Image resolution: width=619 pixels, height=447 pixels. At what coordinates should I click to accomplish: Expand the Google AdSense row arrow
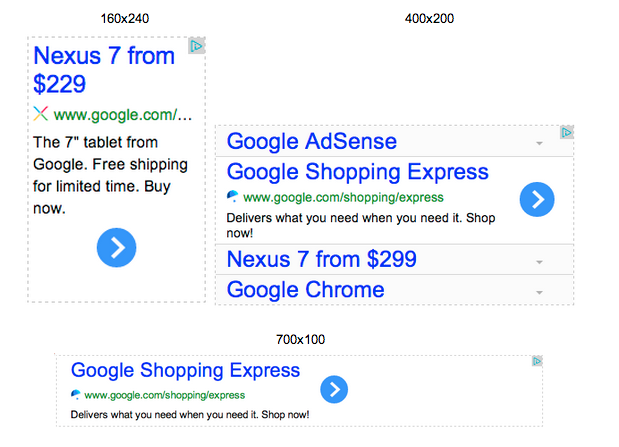click(x=539, y=143)
